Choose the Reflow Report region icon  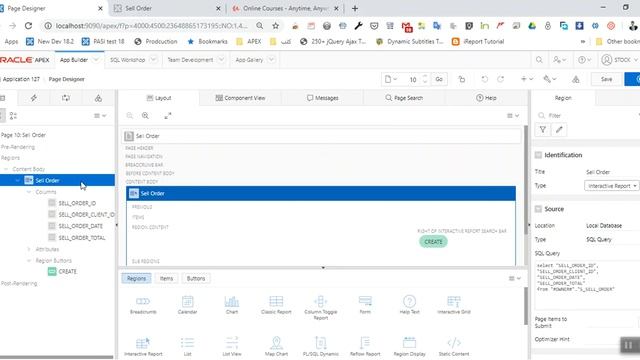(x=365, y=343)
